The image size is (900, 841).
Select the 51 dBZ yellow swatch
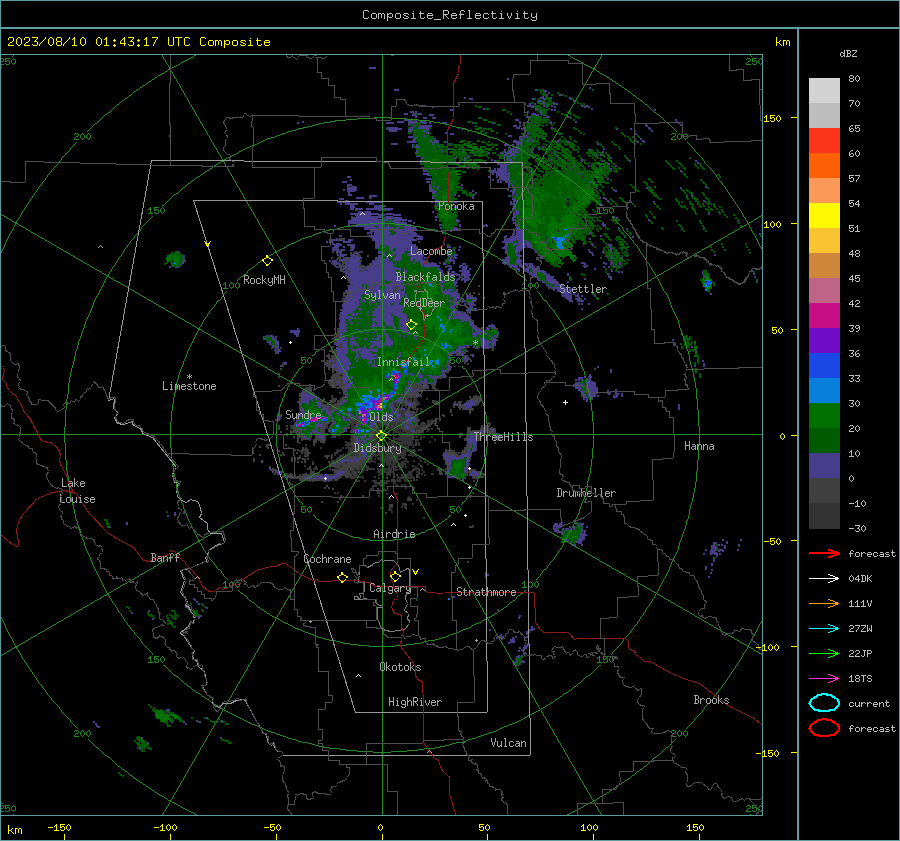pyautogui.click(x=824, y=215)
